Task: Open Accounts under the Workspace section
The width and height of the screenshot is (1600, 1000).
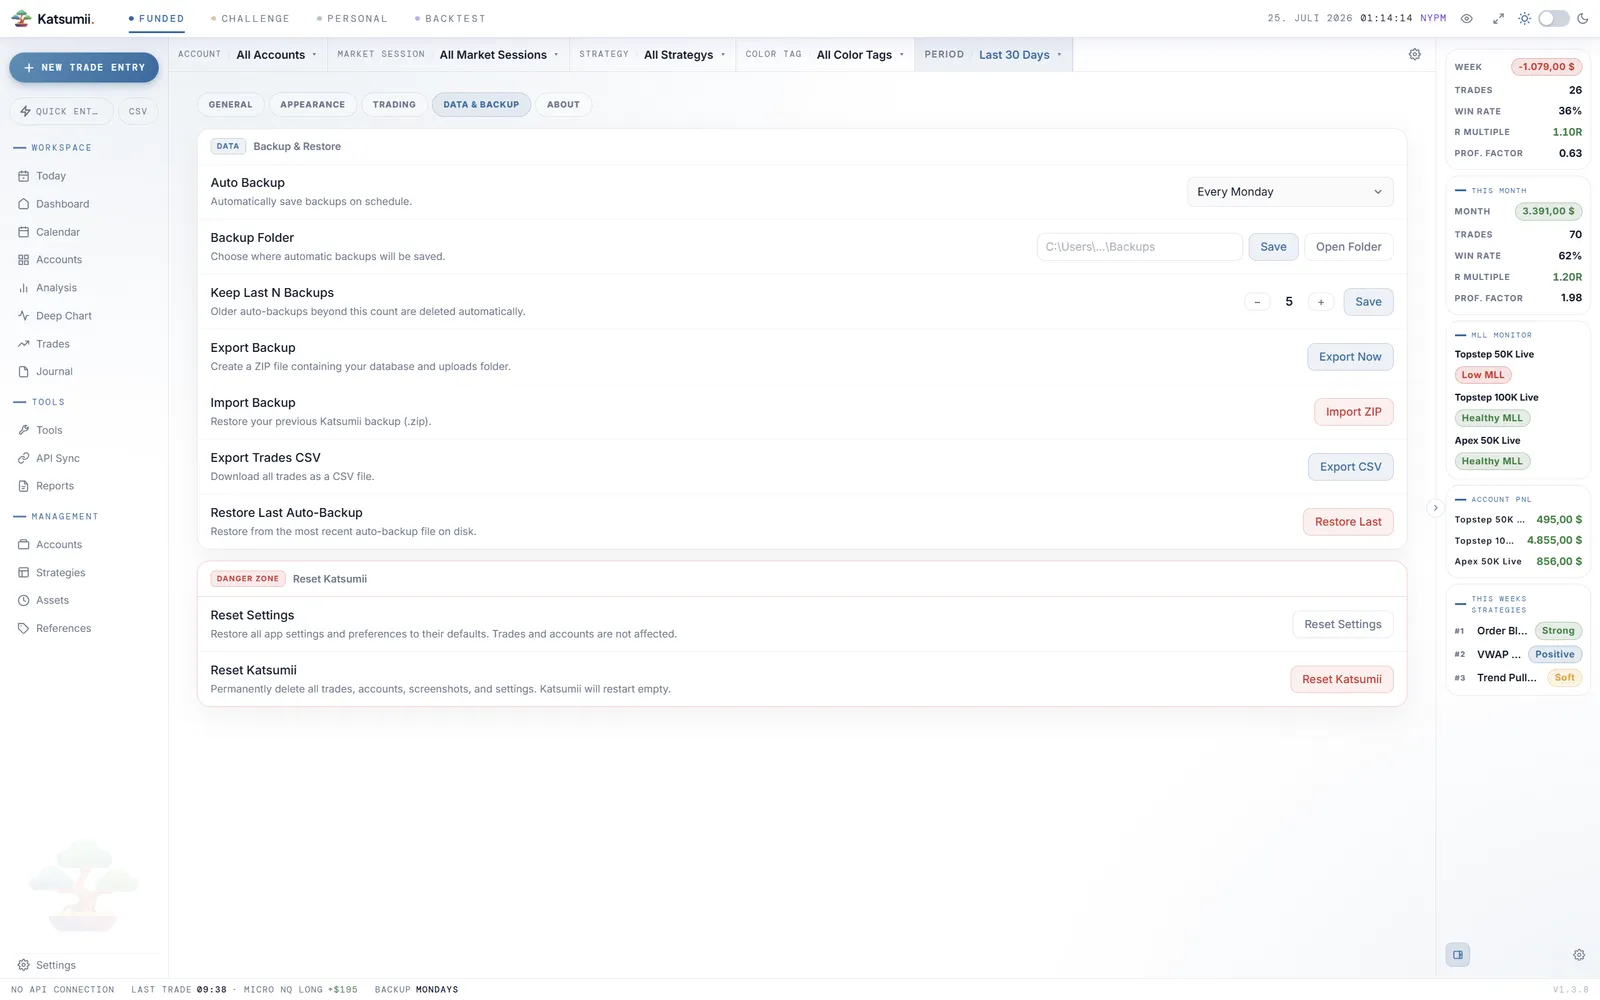Action: [59, 260]
